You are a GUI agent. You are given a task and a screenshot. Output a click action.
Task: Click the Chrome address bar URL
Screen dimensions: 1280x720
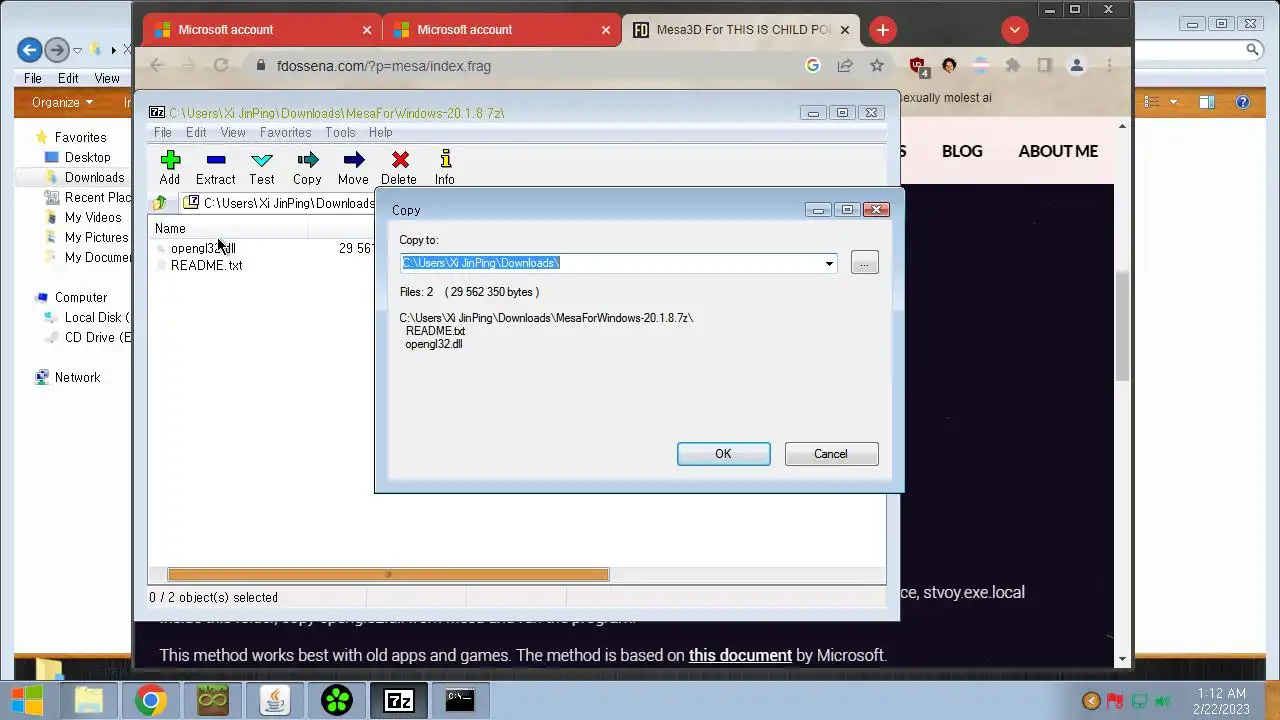click(384, 66)
